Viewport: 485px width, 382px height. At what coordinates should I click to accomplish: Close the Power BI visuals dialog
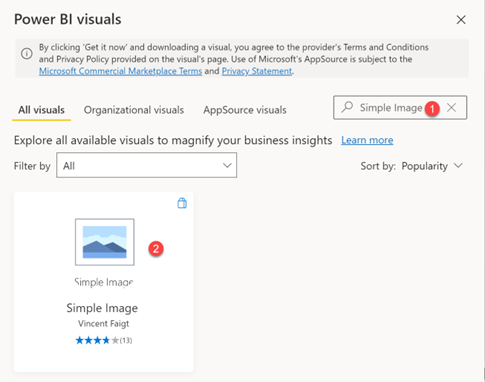coord(461,20)
